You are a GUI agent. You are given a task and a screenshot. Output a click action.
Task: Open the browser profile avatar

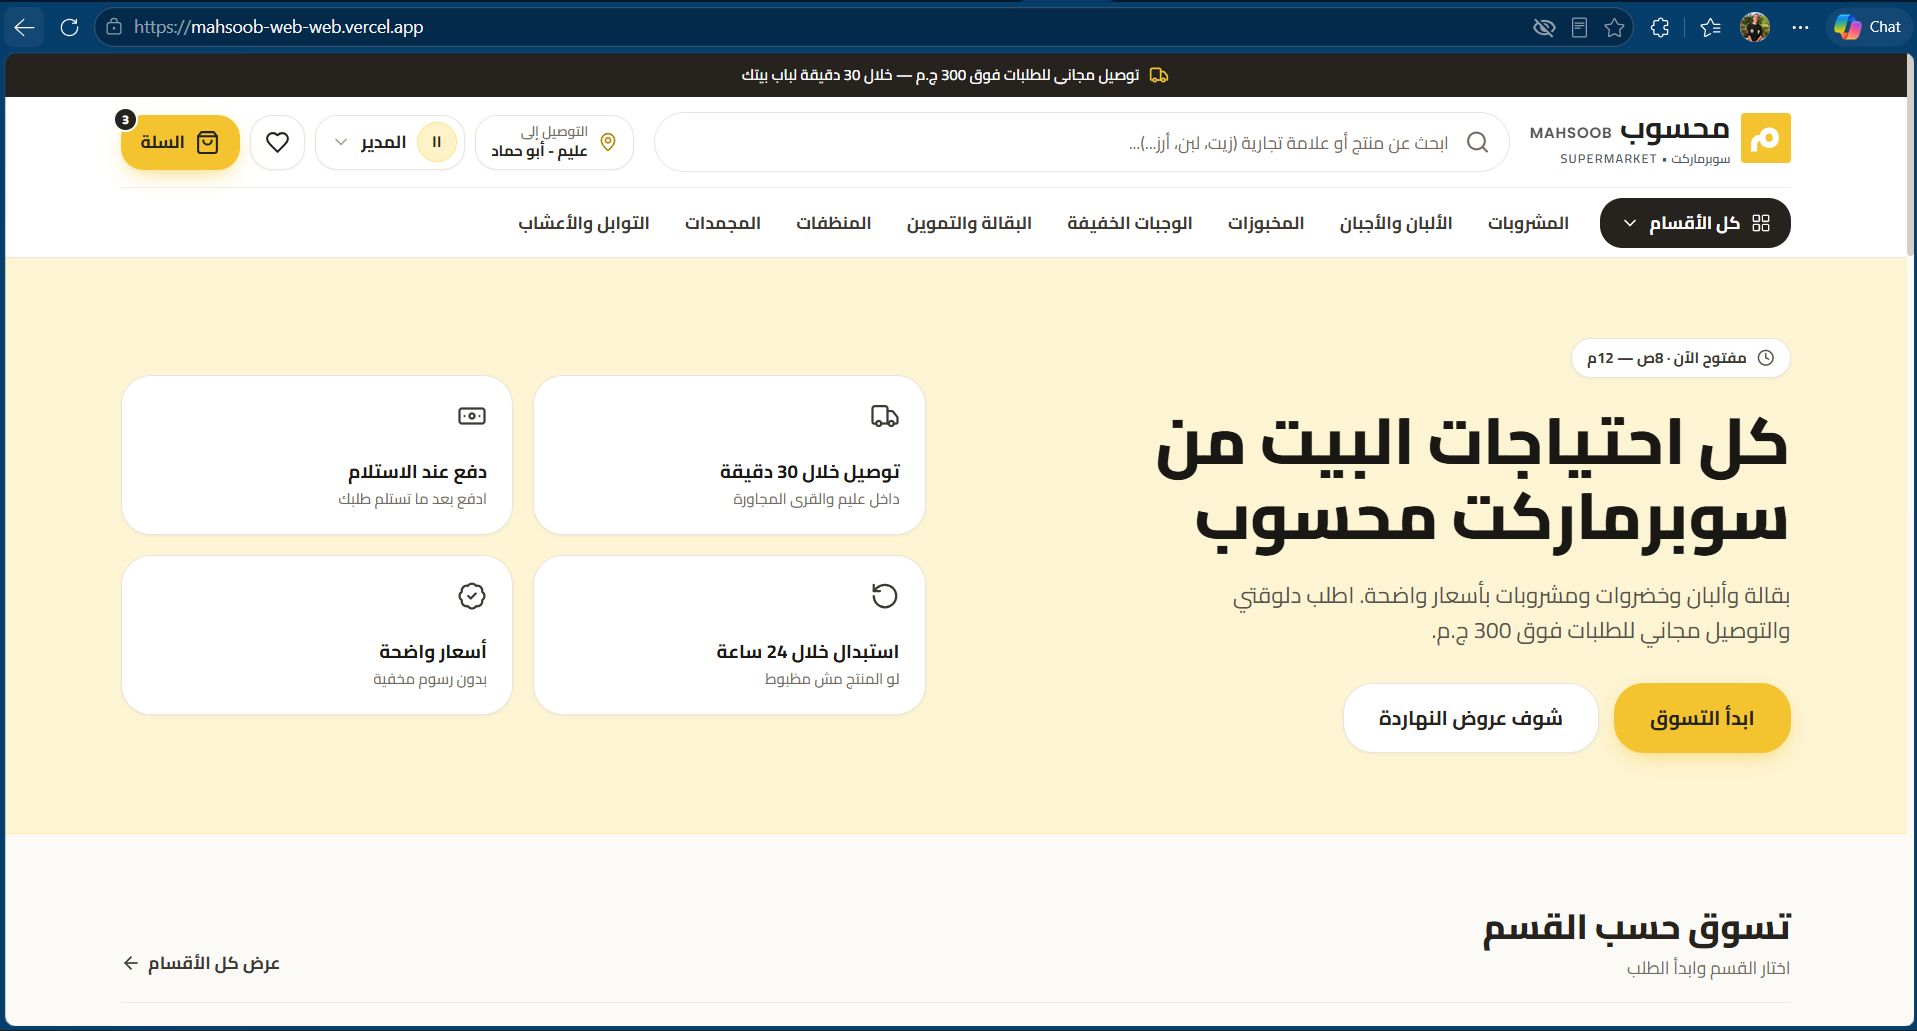(1755, 27)
